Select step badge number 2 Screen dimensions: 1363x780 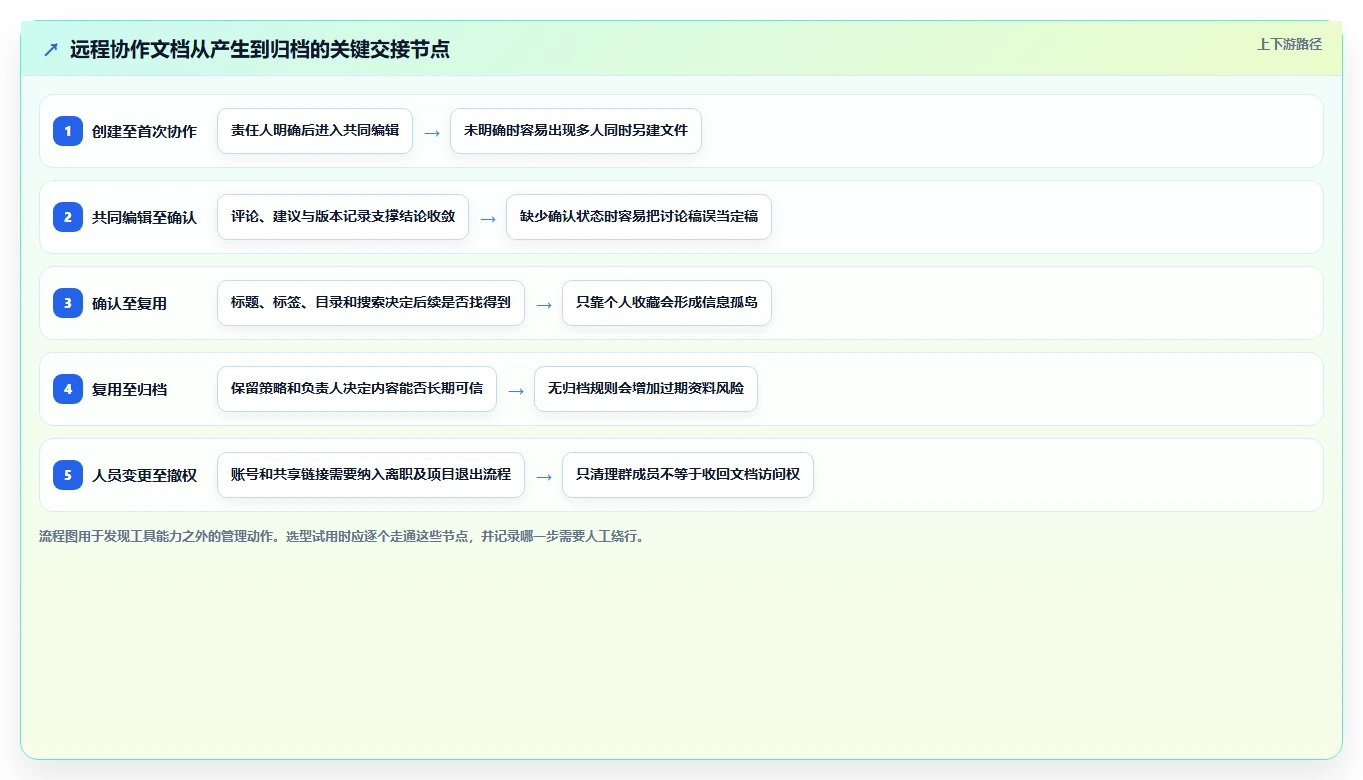point(68,217)
